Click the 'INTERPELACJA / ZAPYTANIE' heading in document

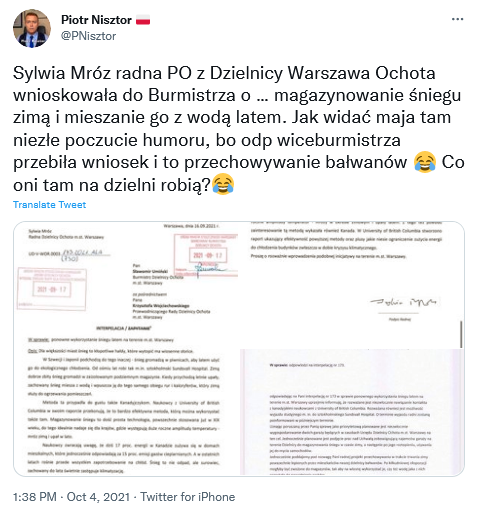coord(124,328)
